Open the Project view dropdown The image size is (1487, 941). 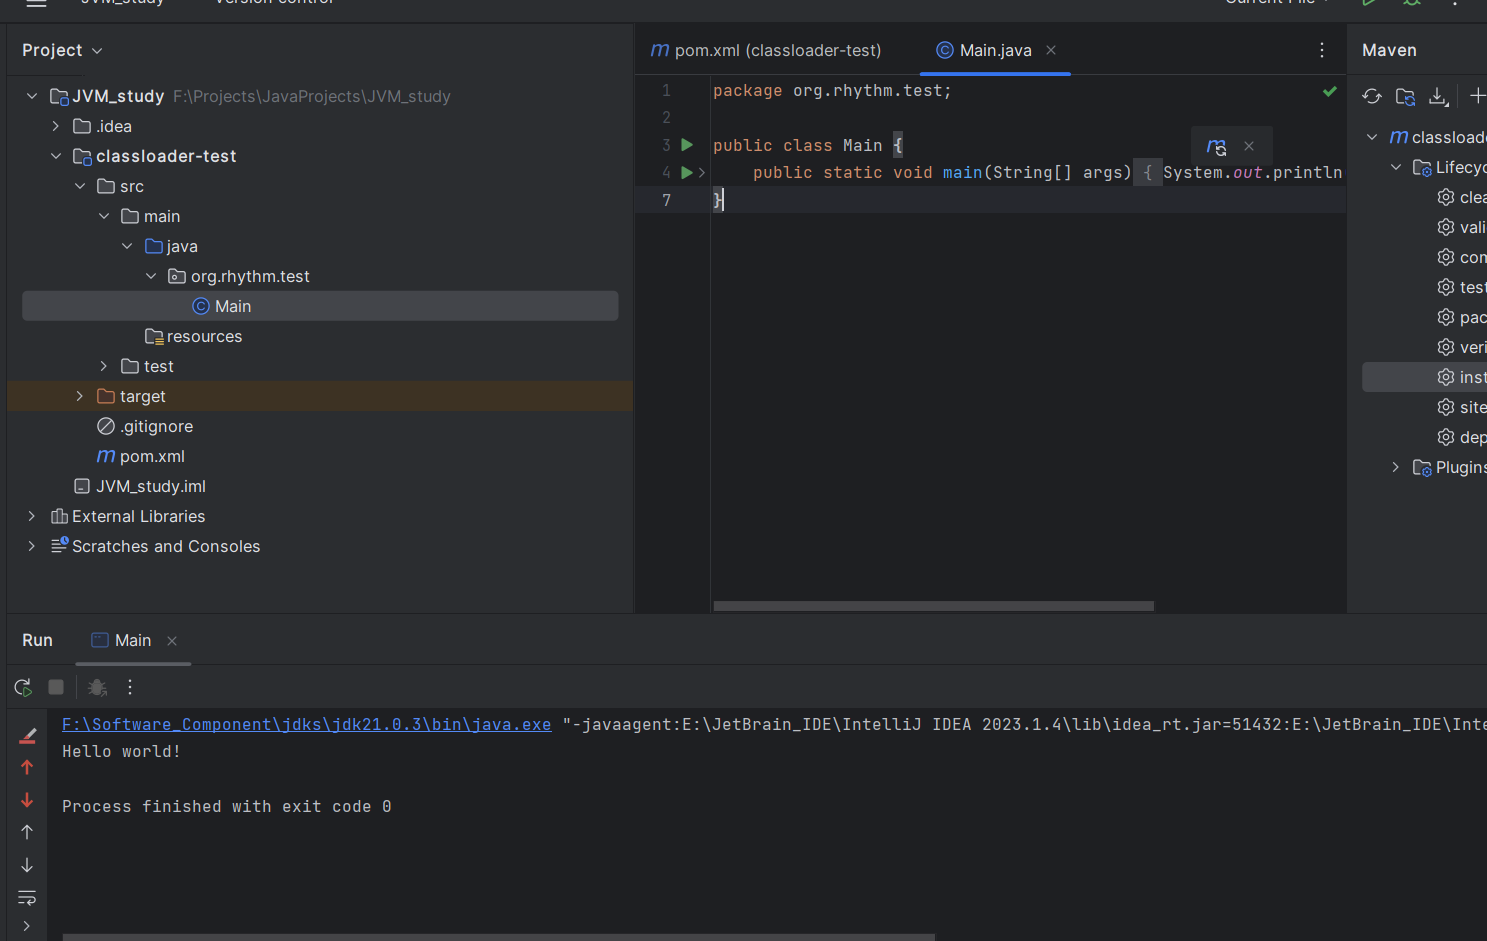[x=62, y=50]
